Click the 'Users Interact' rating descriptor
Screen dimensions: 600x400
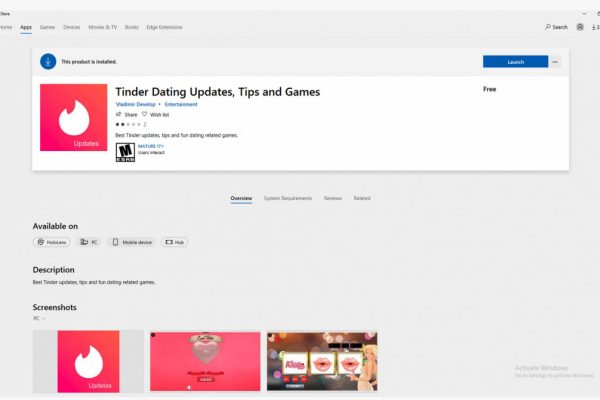click(x=151, y=152)
